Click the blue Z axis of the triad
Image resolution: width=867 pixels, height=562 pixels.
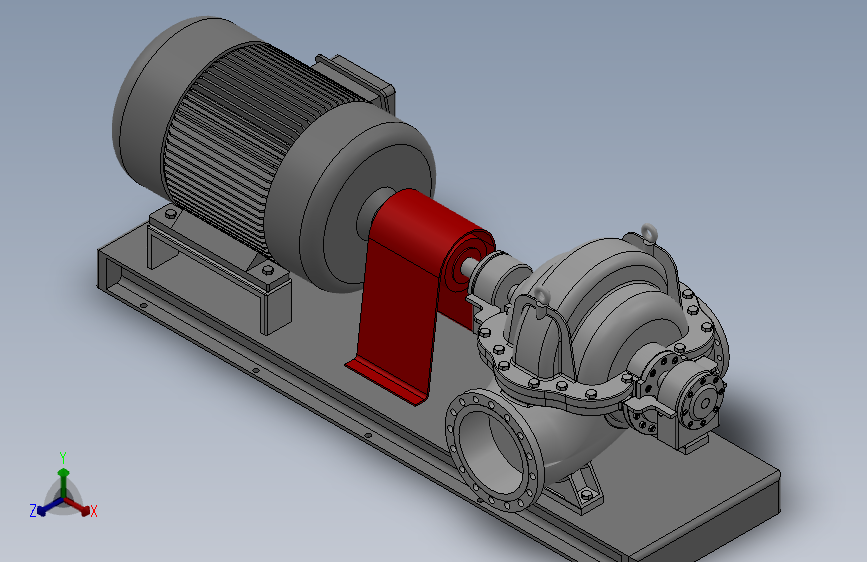point(49,507)
